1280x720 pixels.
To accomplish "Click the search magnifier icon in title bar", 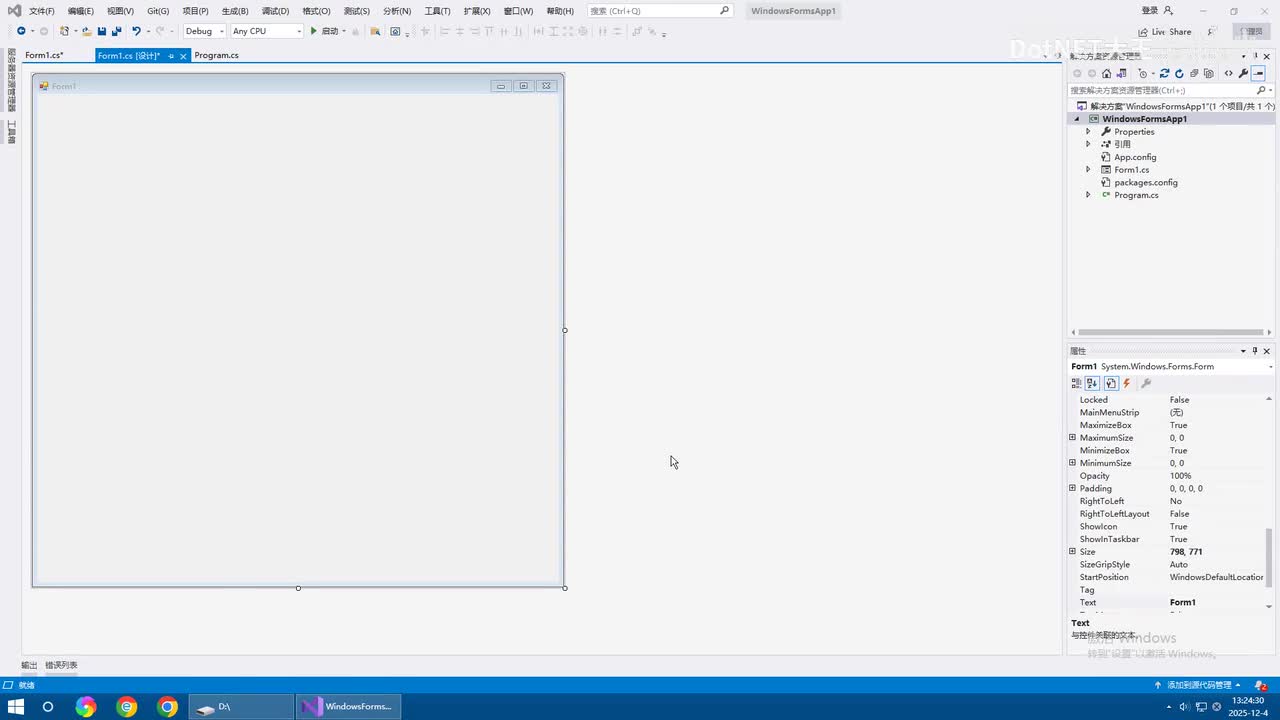I will [724, 10].
